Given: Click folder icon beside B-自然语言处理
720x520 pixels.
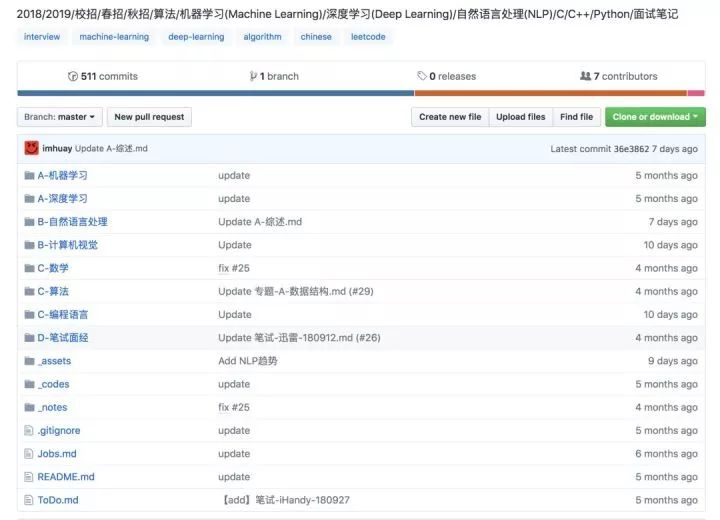Looking at the screenshot, I should (x=29, y=221).
